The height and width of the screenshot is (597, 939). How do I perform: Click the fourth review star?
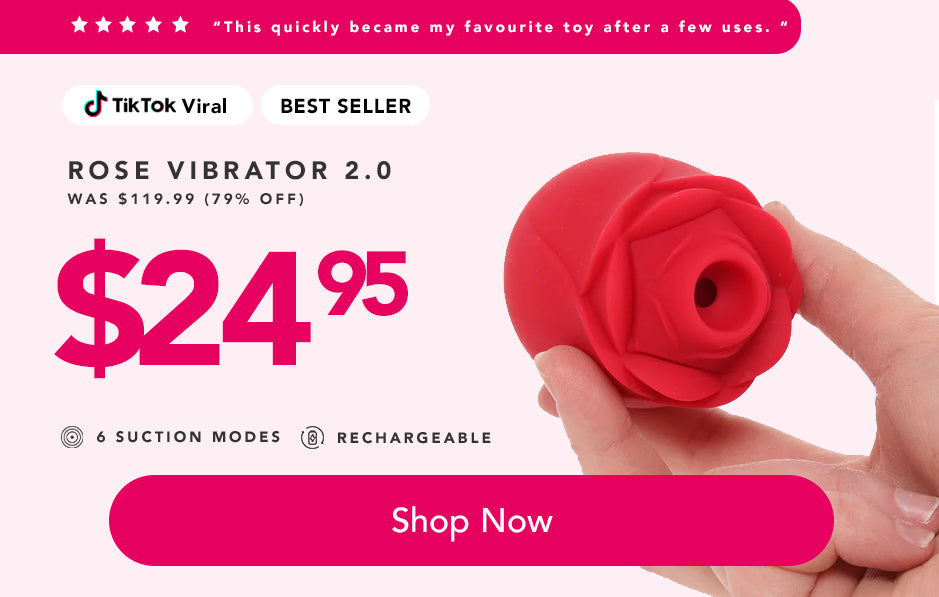153,25
